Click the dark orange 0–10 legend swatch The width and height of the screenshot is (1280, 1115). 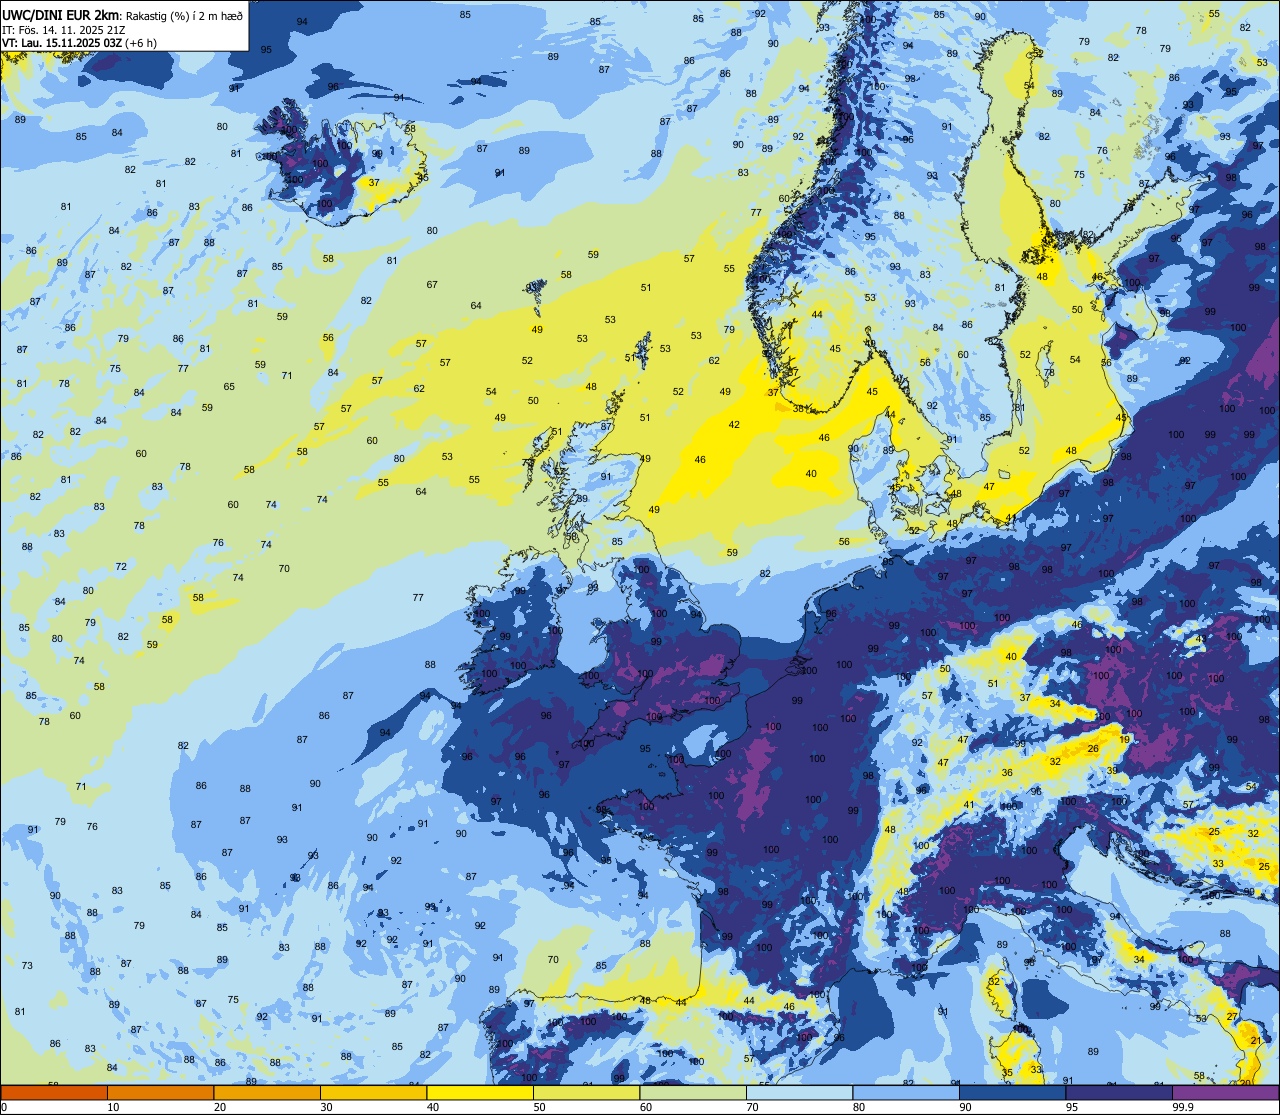tap(54, 1092)
